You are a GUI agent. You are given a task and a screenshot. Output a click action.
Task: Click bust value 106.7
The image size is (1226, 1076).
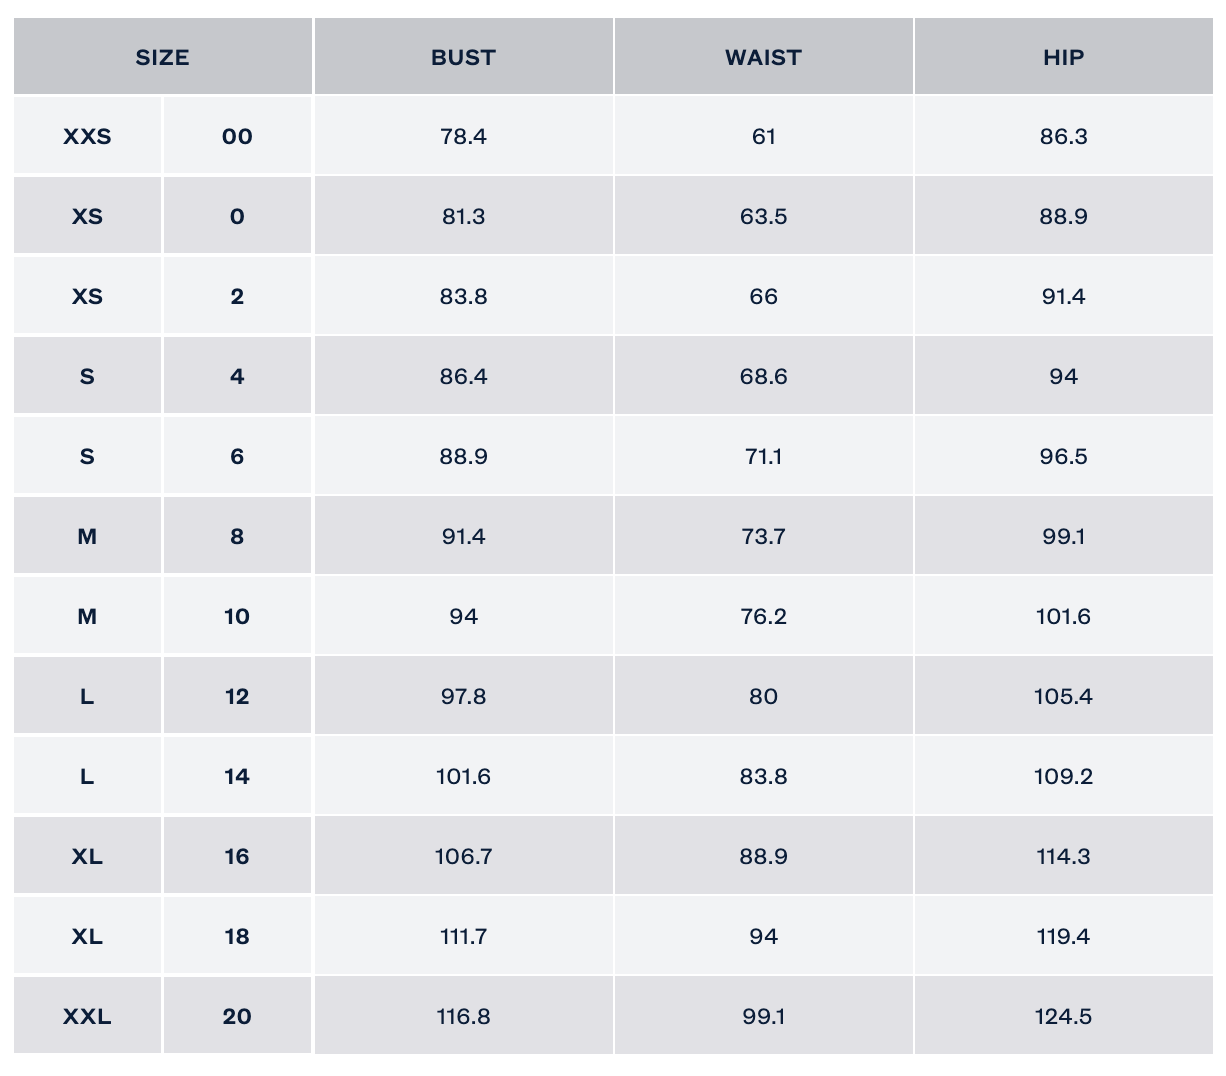click(463, 856)
